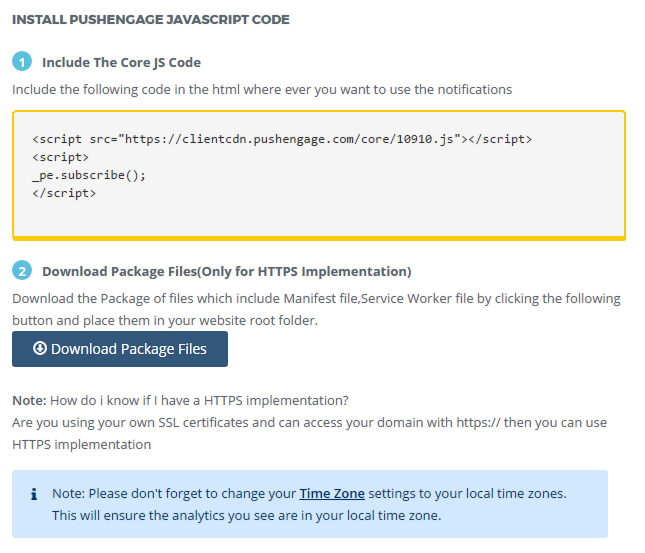
Task: Click the download arrow icon in button
Action: pyautogui.click(x=40, y=348)
